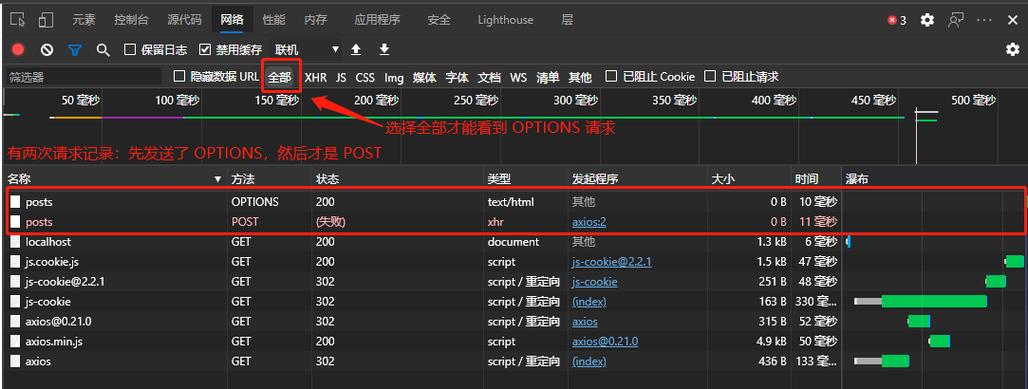Open the 性能 tab
The image size is (1028, 389).
274,20
